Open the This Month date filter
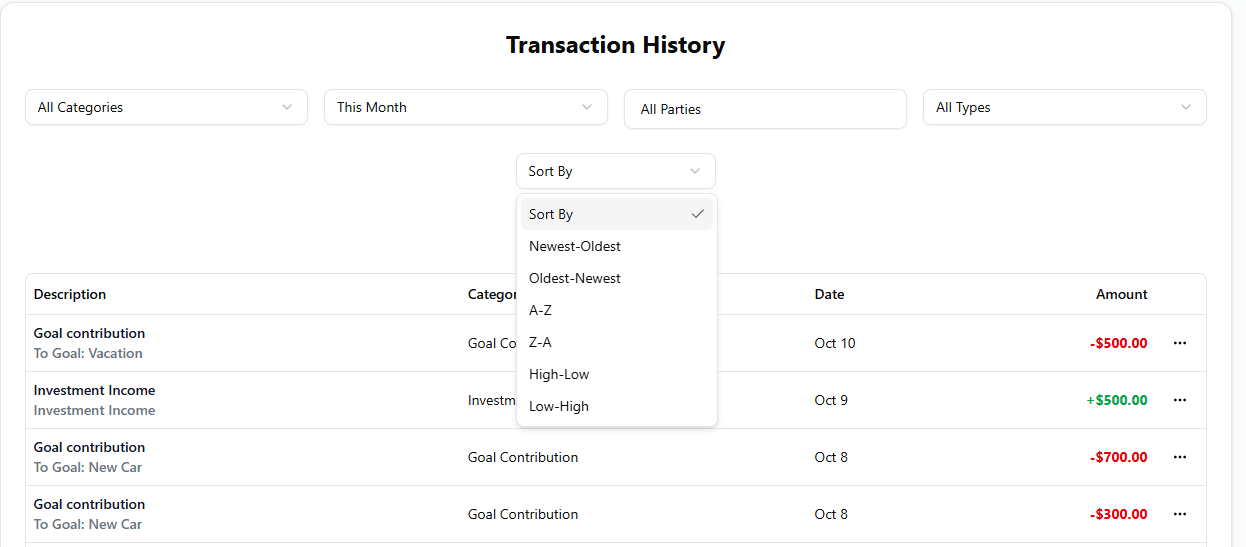The height and width of the screenshot is (547, 1246). click(465, 107)
